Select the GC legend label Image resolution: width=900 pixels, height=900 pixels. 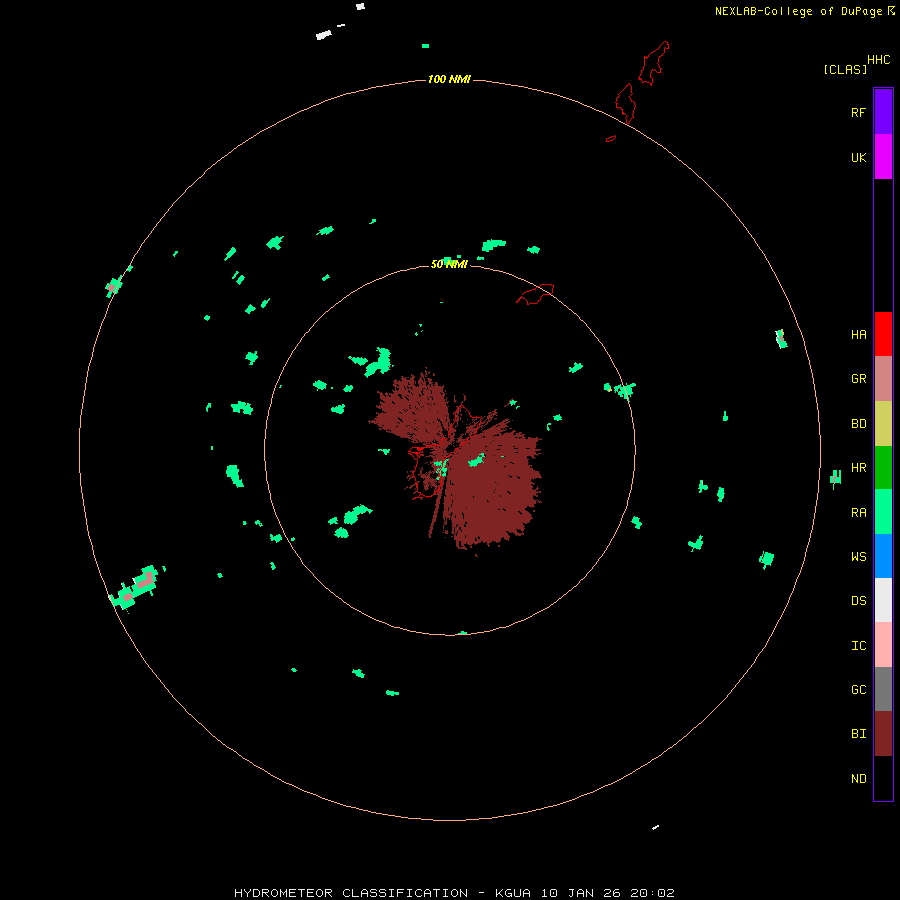tap(858, 690)
